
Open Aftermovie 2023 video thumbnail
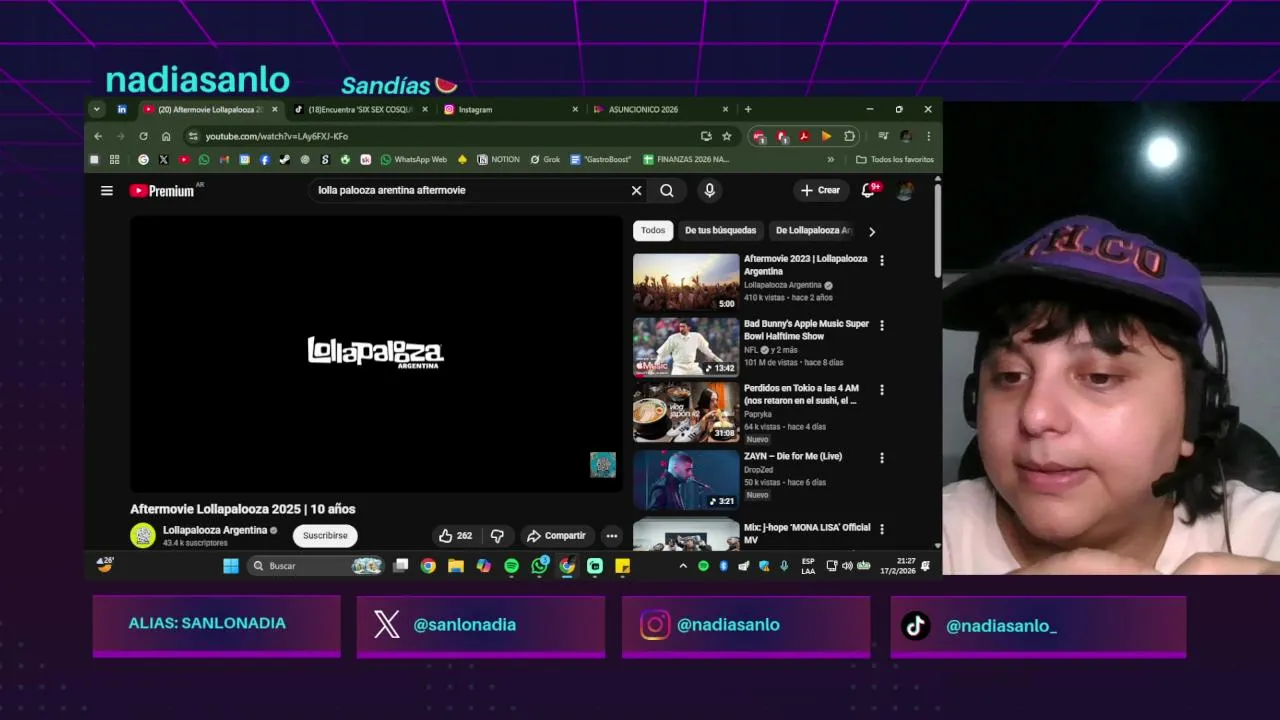pyautogui.click(x=686, y=281)
